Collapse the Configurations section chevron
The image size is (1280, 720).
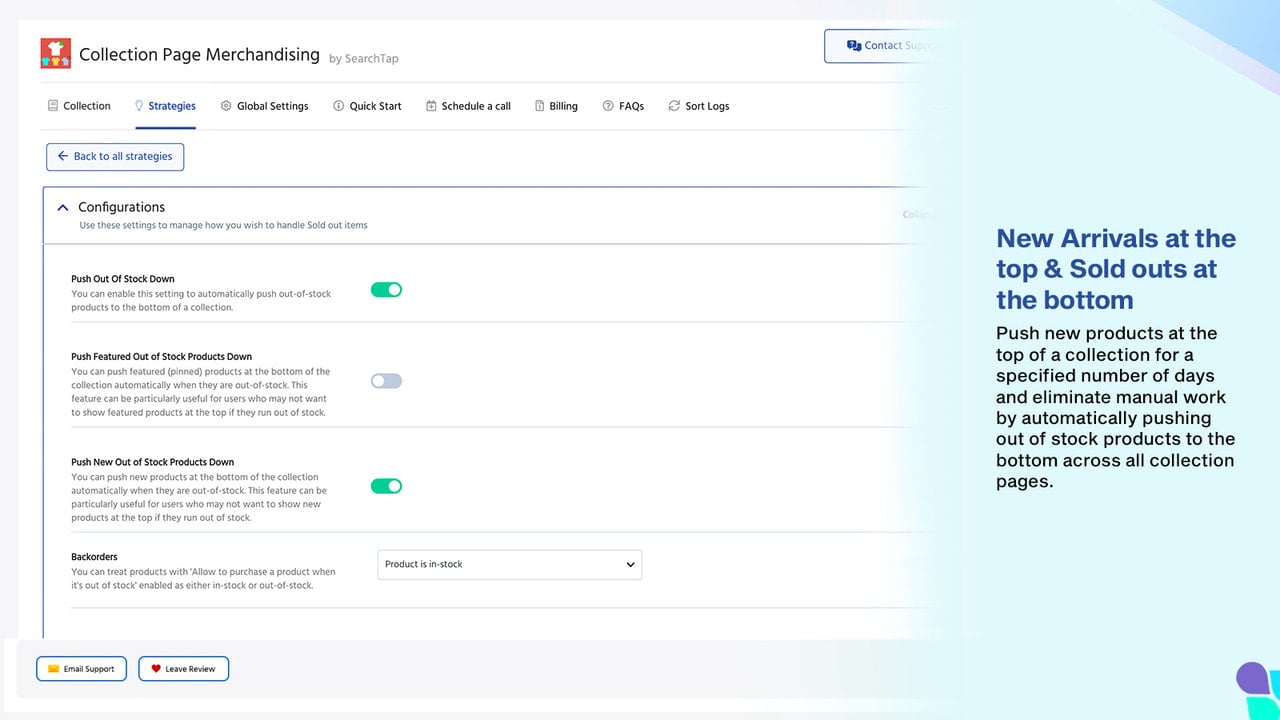63,208
